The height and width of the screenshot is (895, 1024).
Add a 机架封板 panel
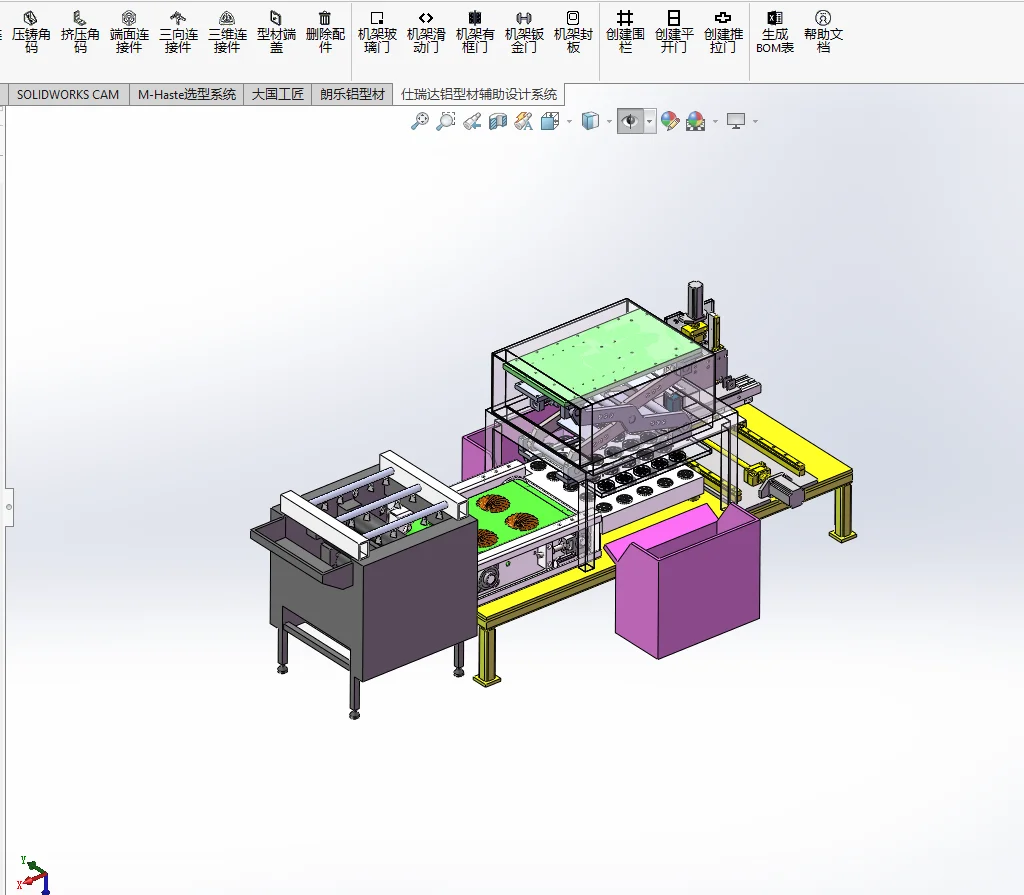tap(573, 31)
